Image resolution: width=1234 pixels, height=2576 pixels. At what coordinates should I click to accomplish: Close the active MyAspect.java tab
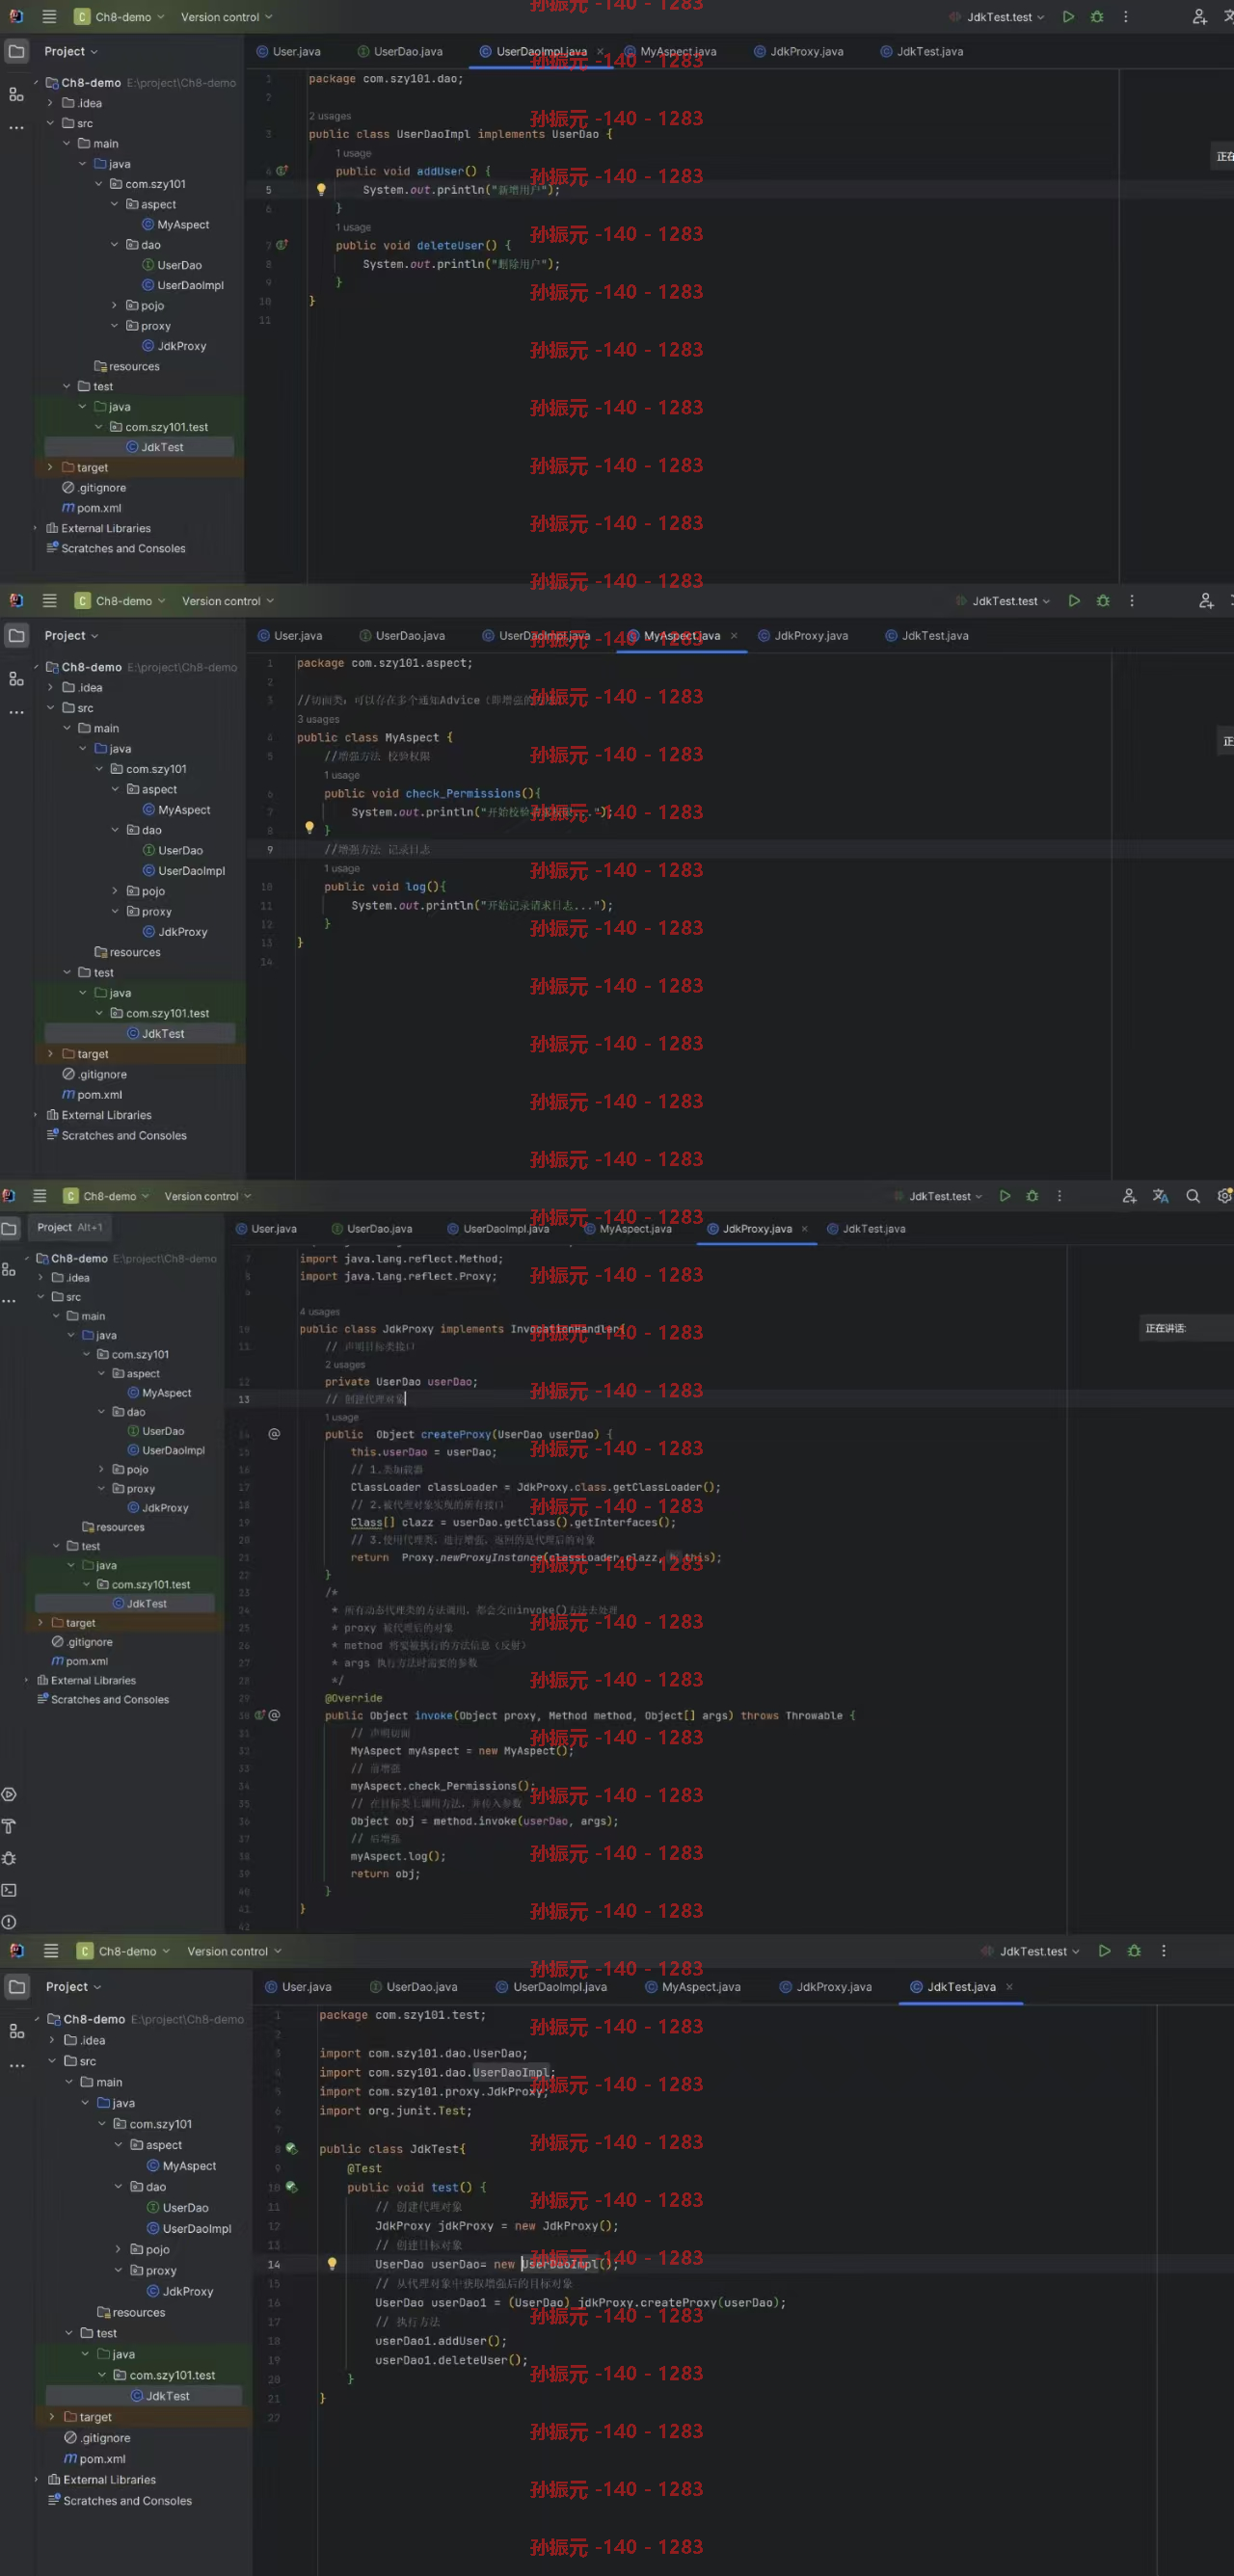tap(733, 636)
